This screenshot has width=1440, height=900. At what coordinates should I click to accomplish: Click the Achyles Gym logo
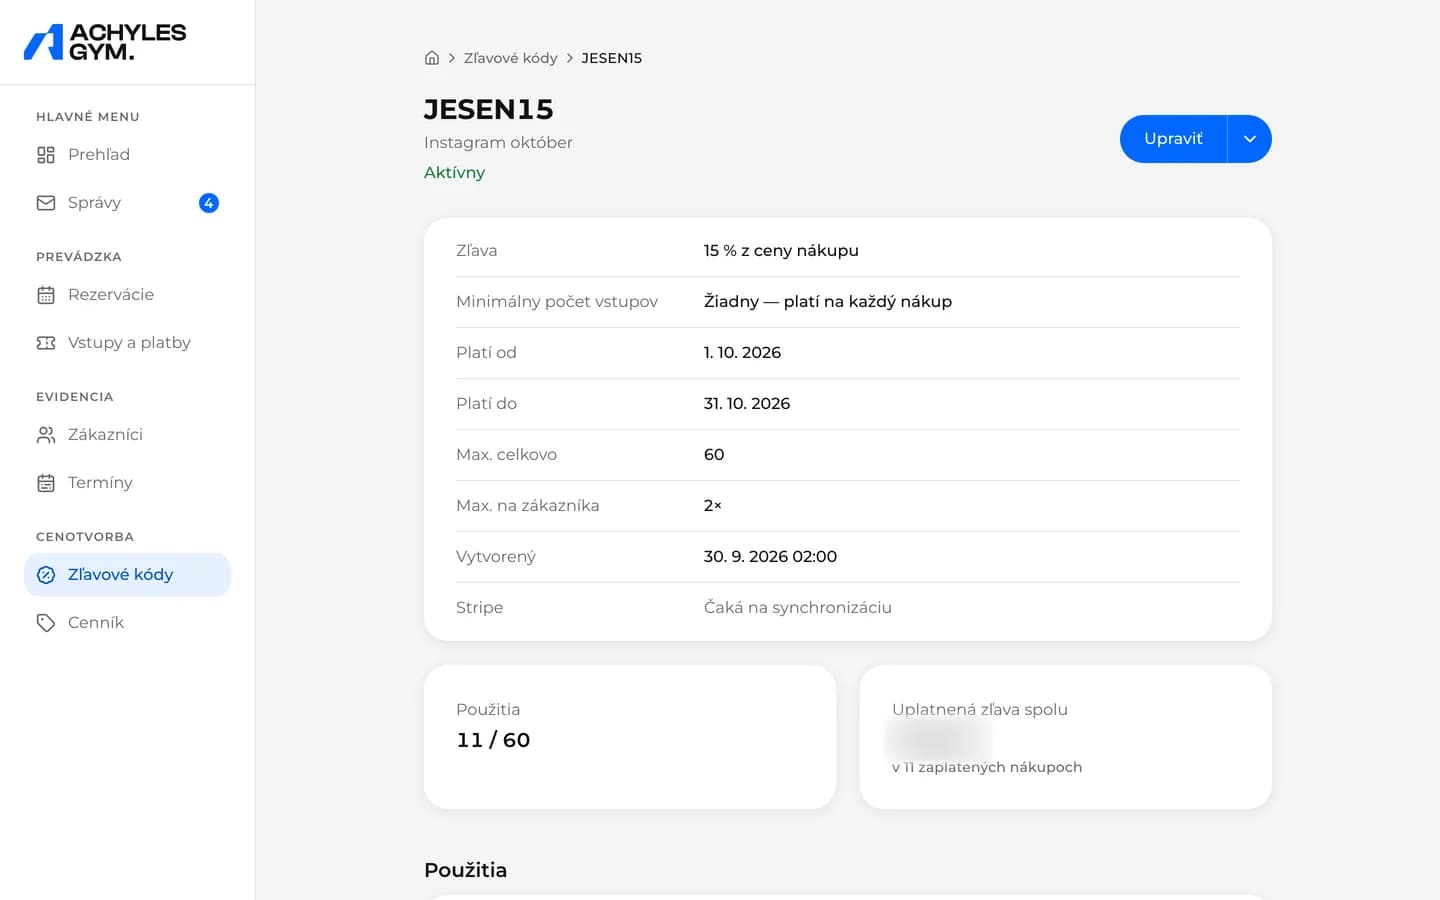tap(105, 42)
